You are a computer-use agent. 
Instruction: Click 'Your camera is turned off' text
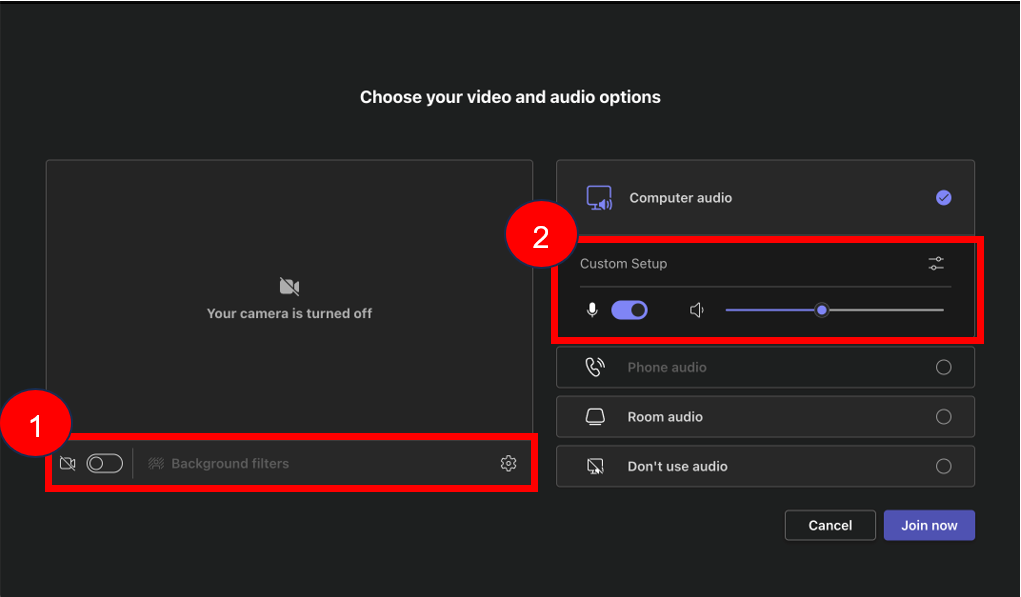[x=289, y=313]
